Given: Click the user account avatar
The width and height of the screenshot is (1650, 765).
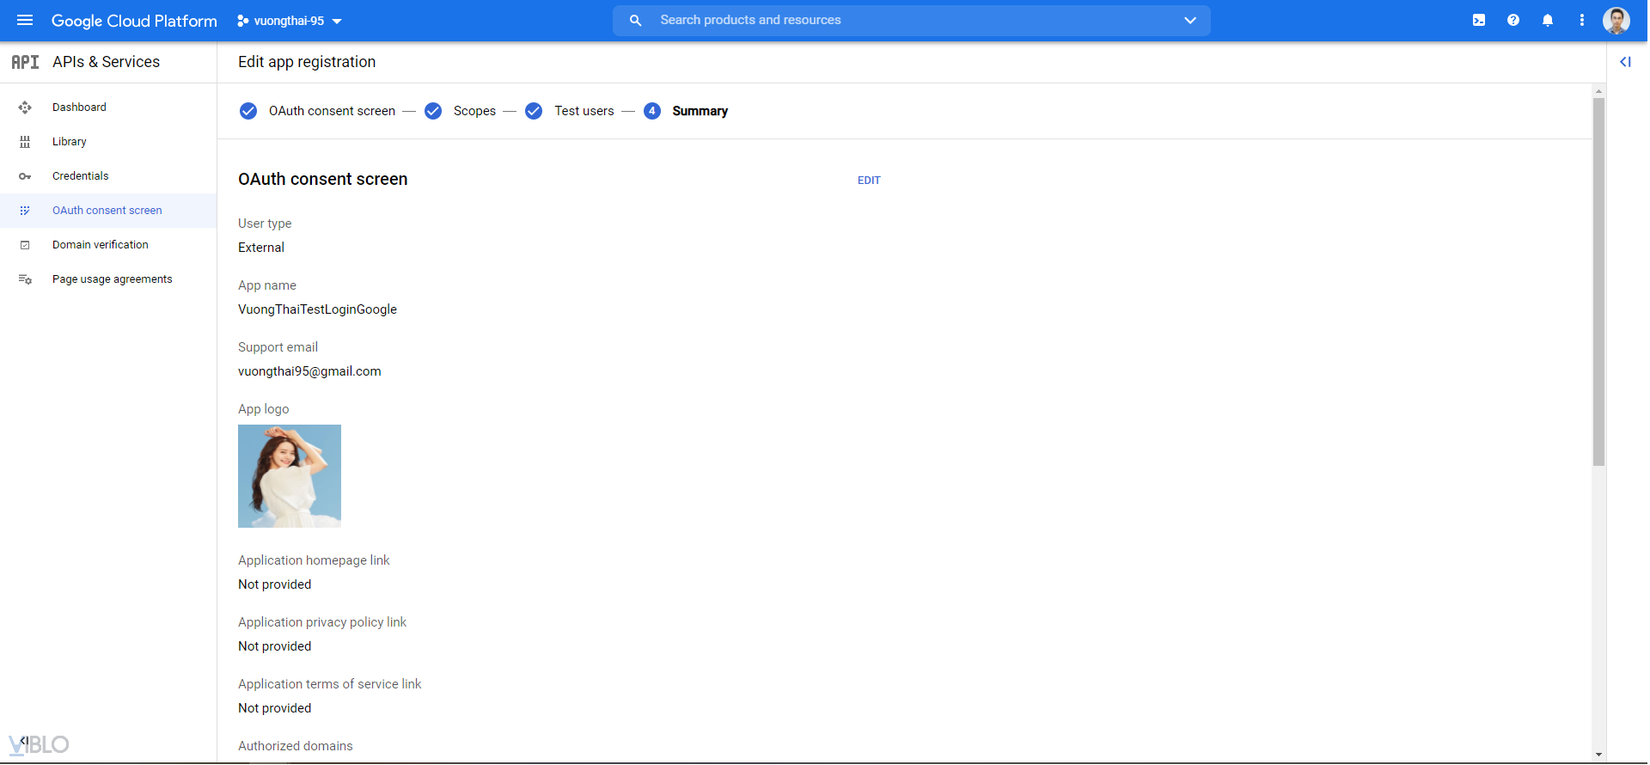Looking at the screenshot, I should pos(1616,20).
